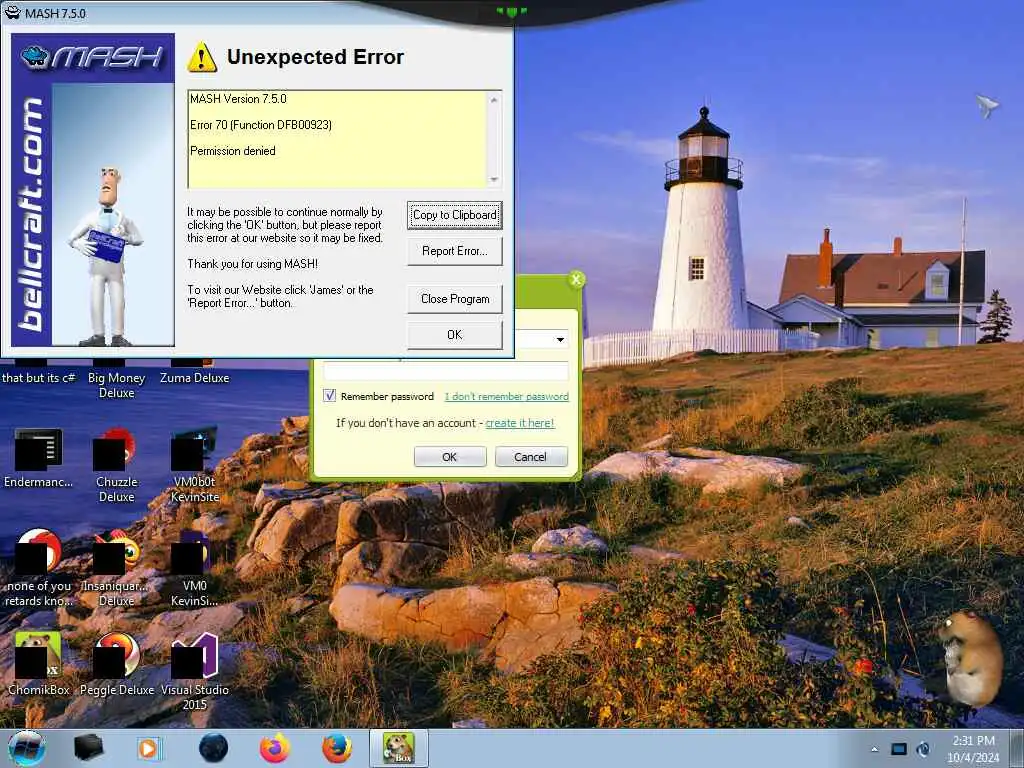
Task: Confirm the MASH error with OK
Action: pos(455,334)
